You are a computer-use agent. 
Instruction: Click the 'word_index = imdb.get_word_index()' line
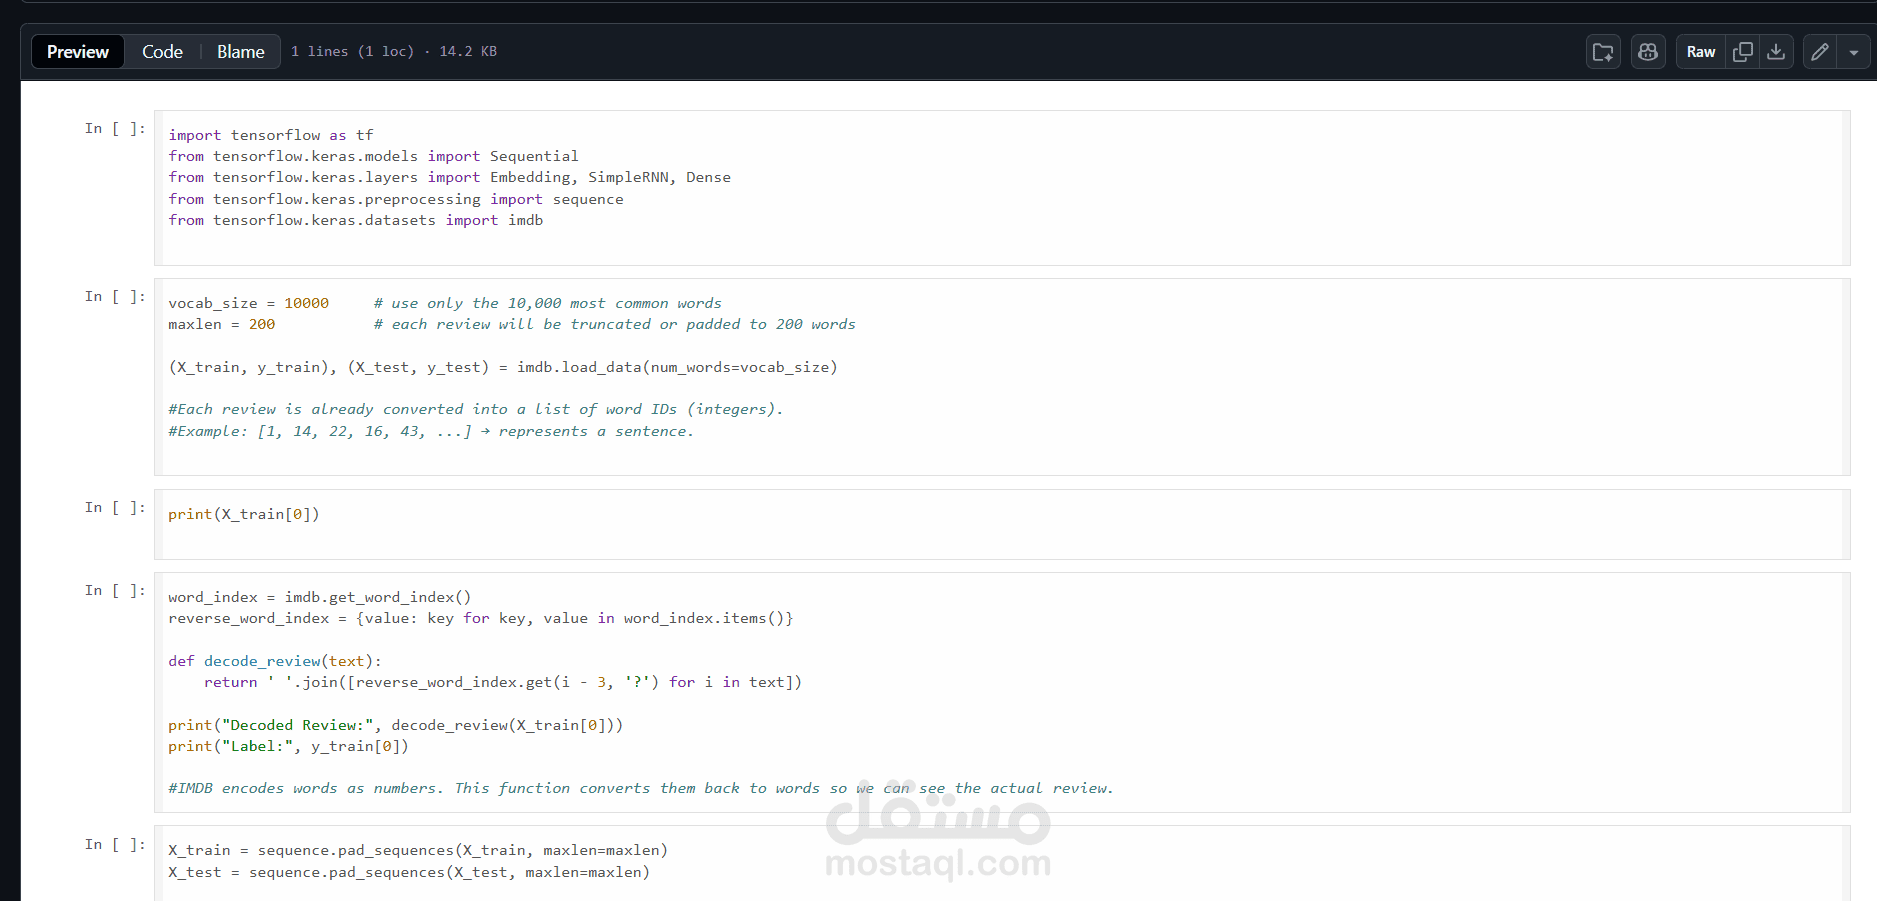[319, 597]
